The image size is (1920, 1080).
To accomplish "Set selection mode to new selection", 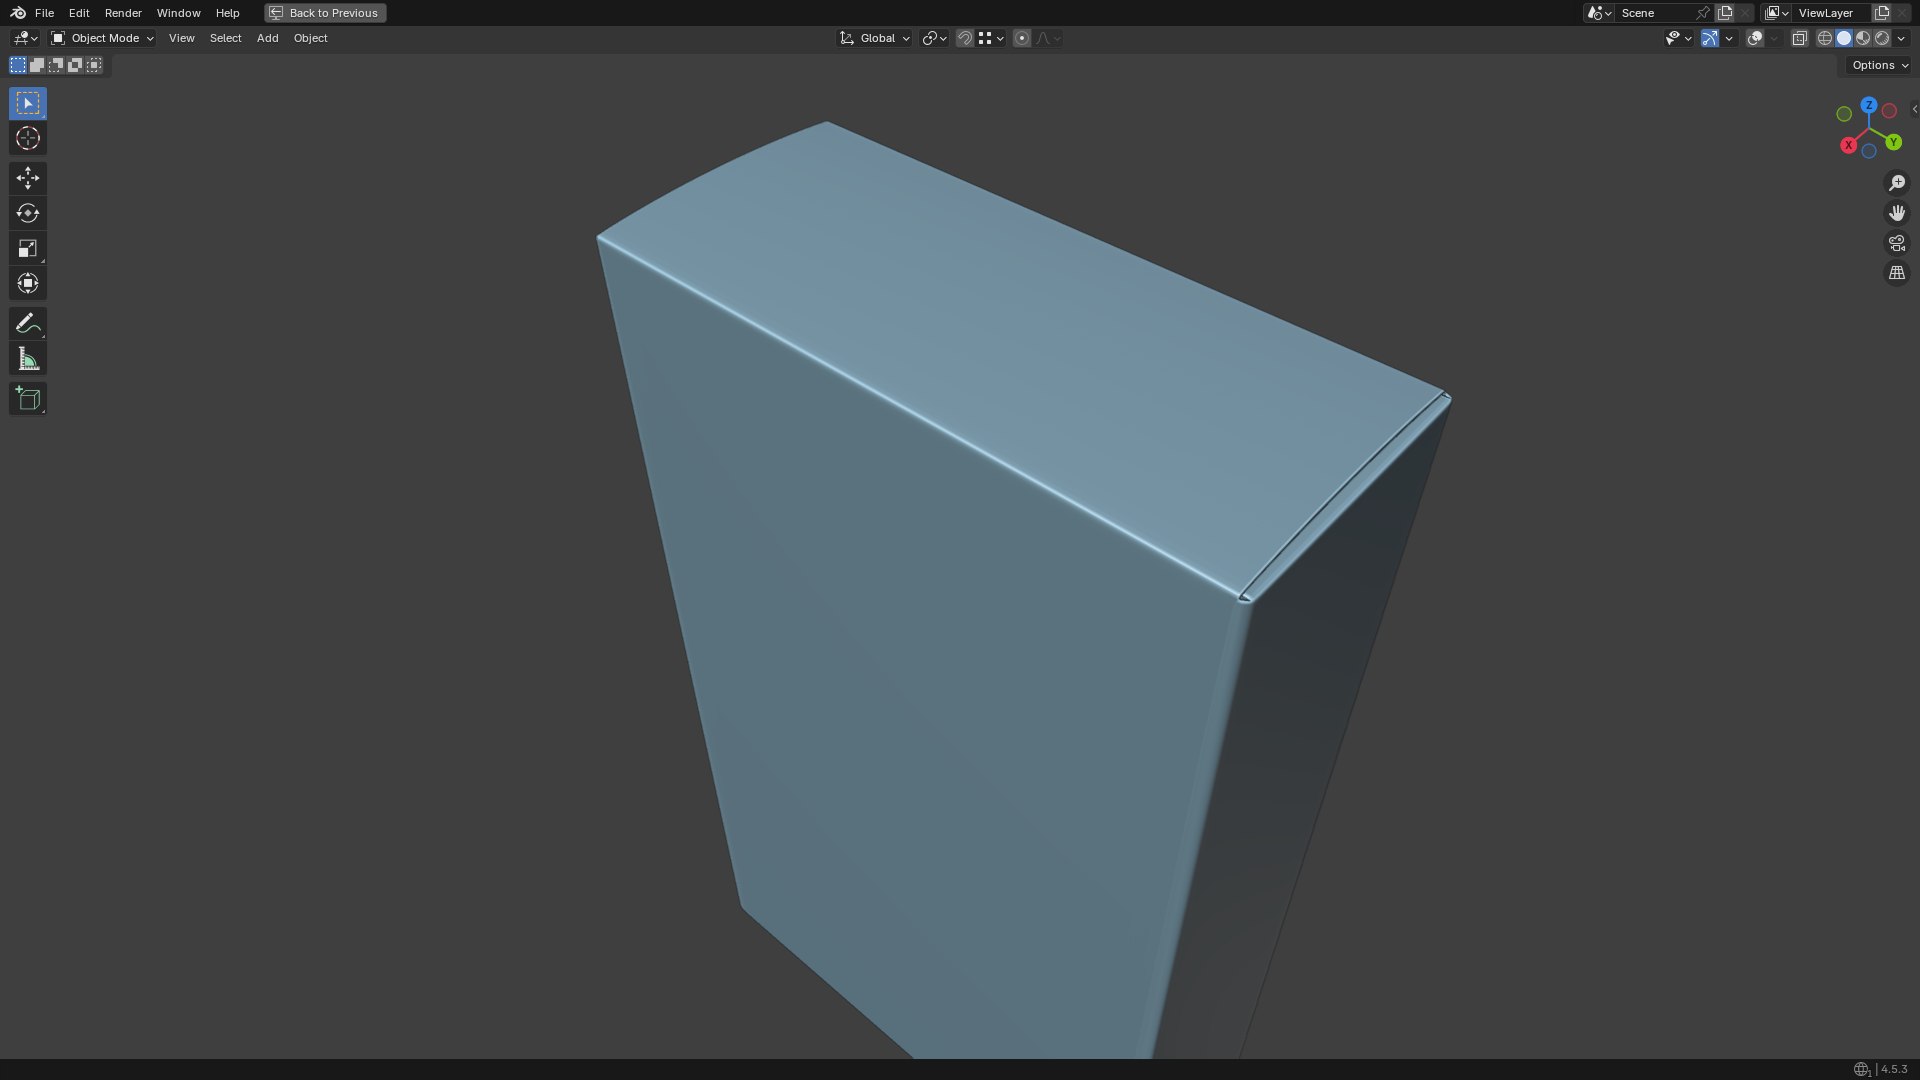I will 18,65.
